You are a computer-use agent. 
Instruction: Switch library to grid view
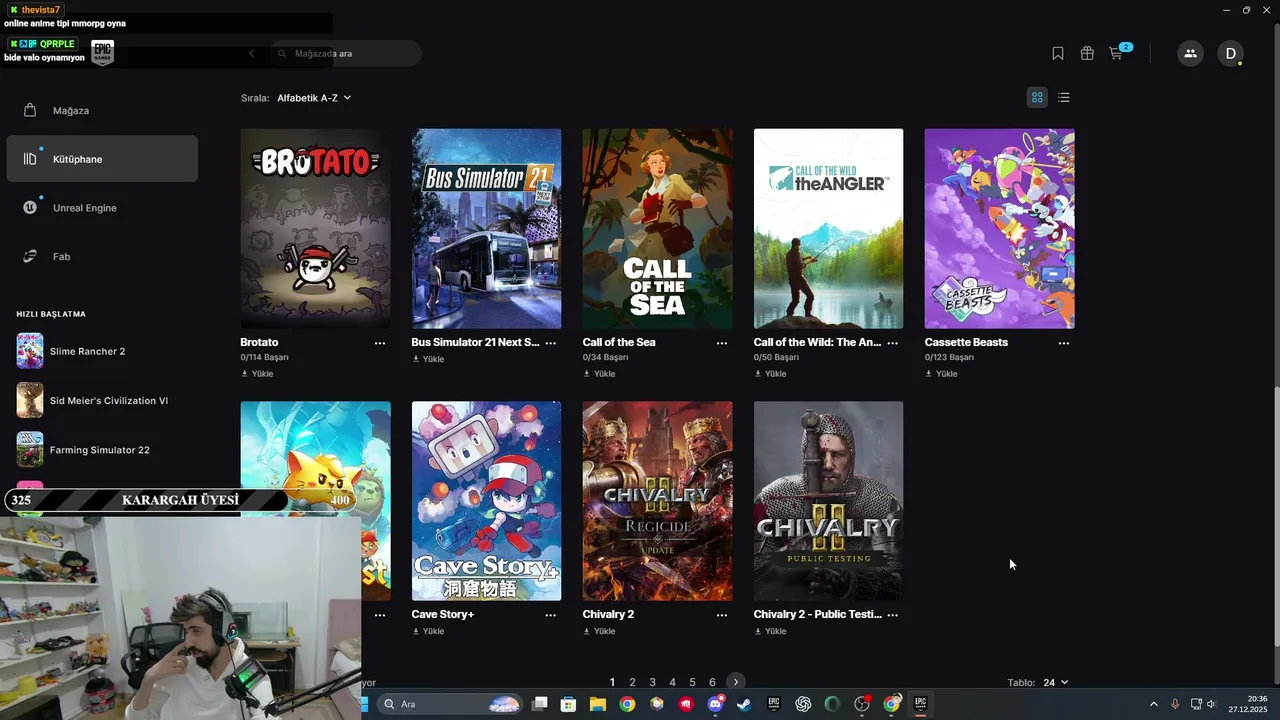(x=1037, y=97)
